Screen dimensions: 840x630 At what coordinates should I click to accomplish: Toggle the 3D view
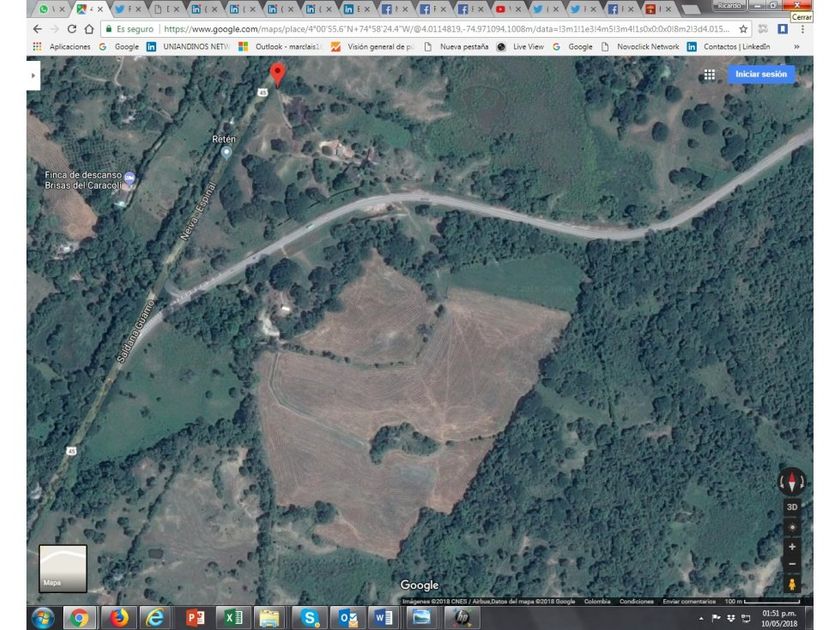pyautogui.click(x=792, y=507)
